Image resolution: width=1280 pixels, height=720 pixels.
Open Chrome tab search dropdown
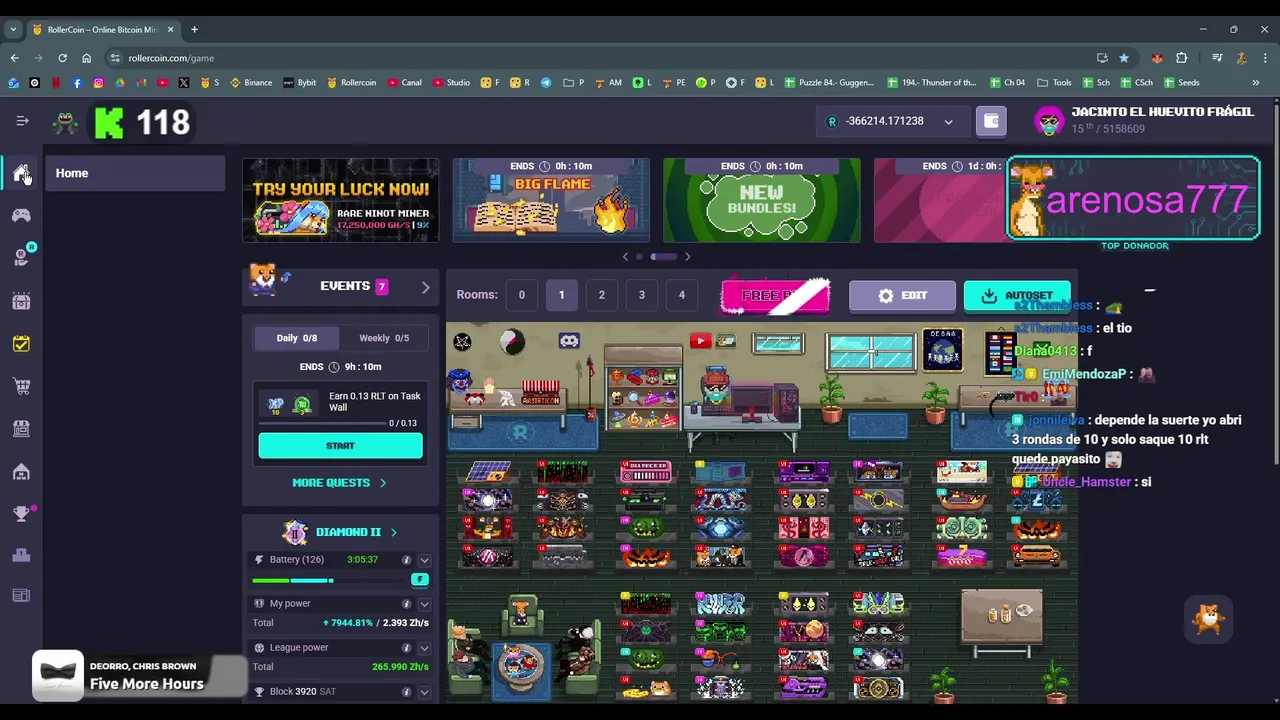[13, 29]
